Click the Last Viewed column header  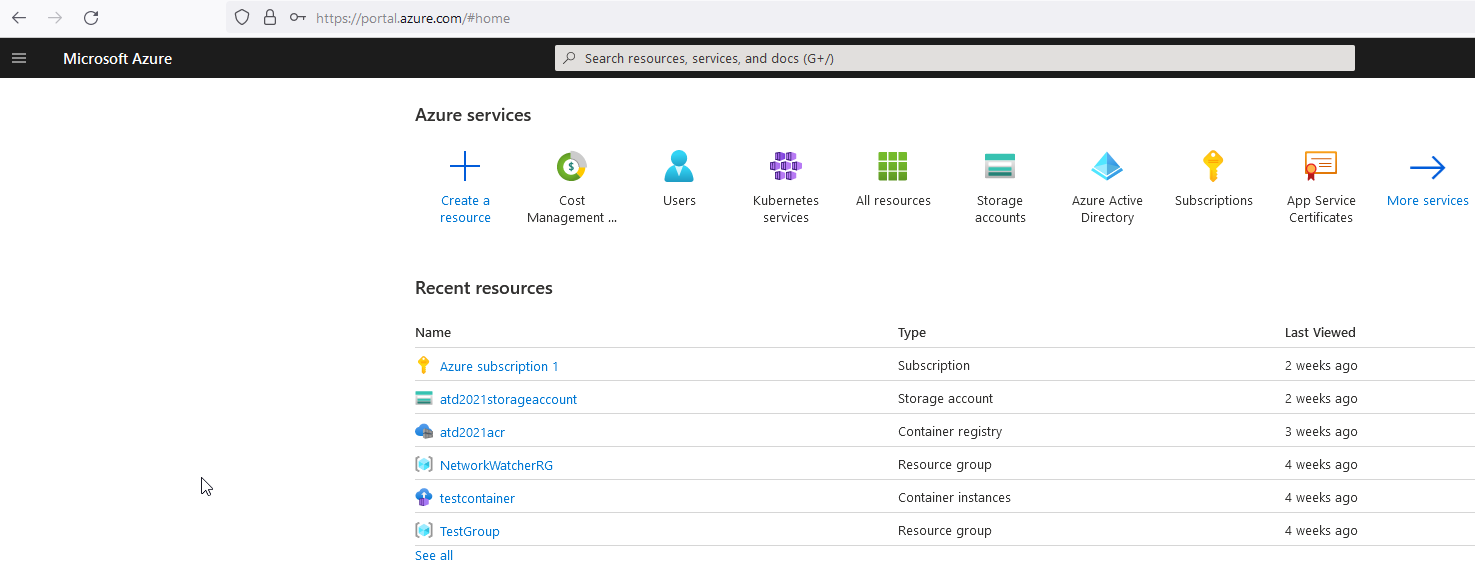point(1320,332)
